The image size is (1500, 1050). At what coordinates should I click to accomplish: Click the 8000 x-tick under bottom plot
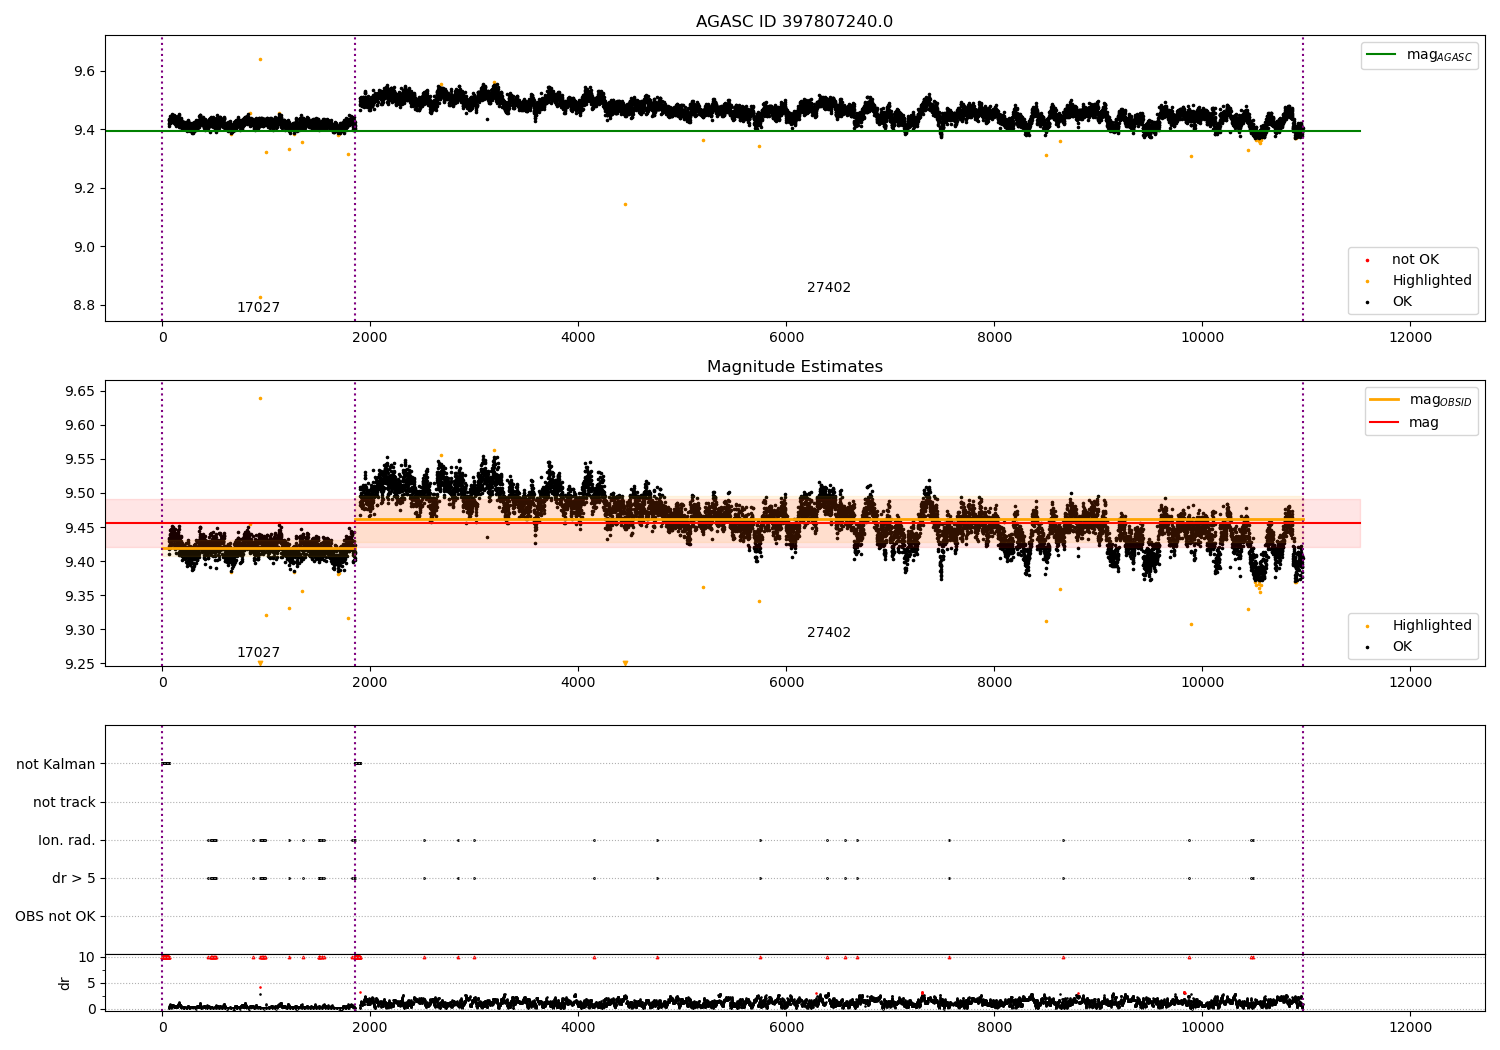point(994,1027)
